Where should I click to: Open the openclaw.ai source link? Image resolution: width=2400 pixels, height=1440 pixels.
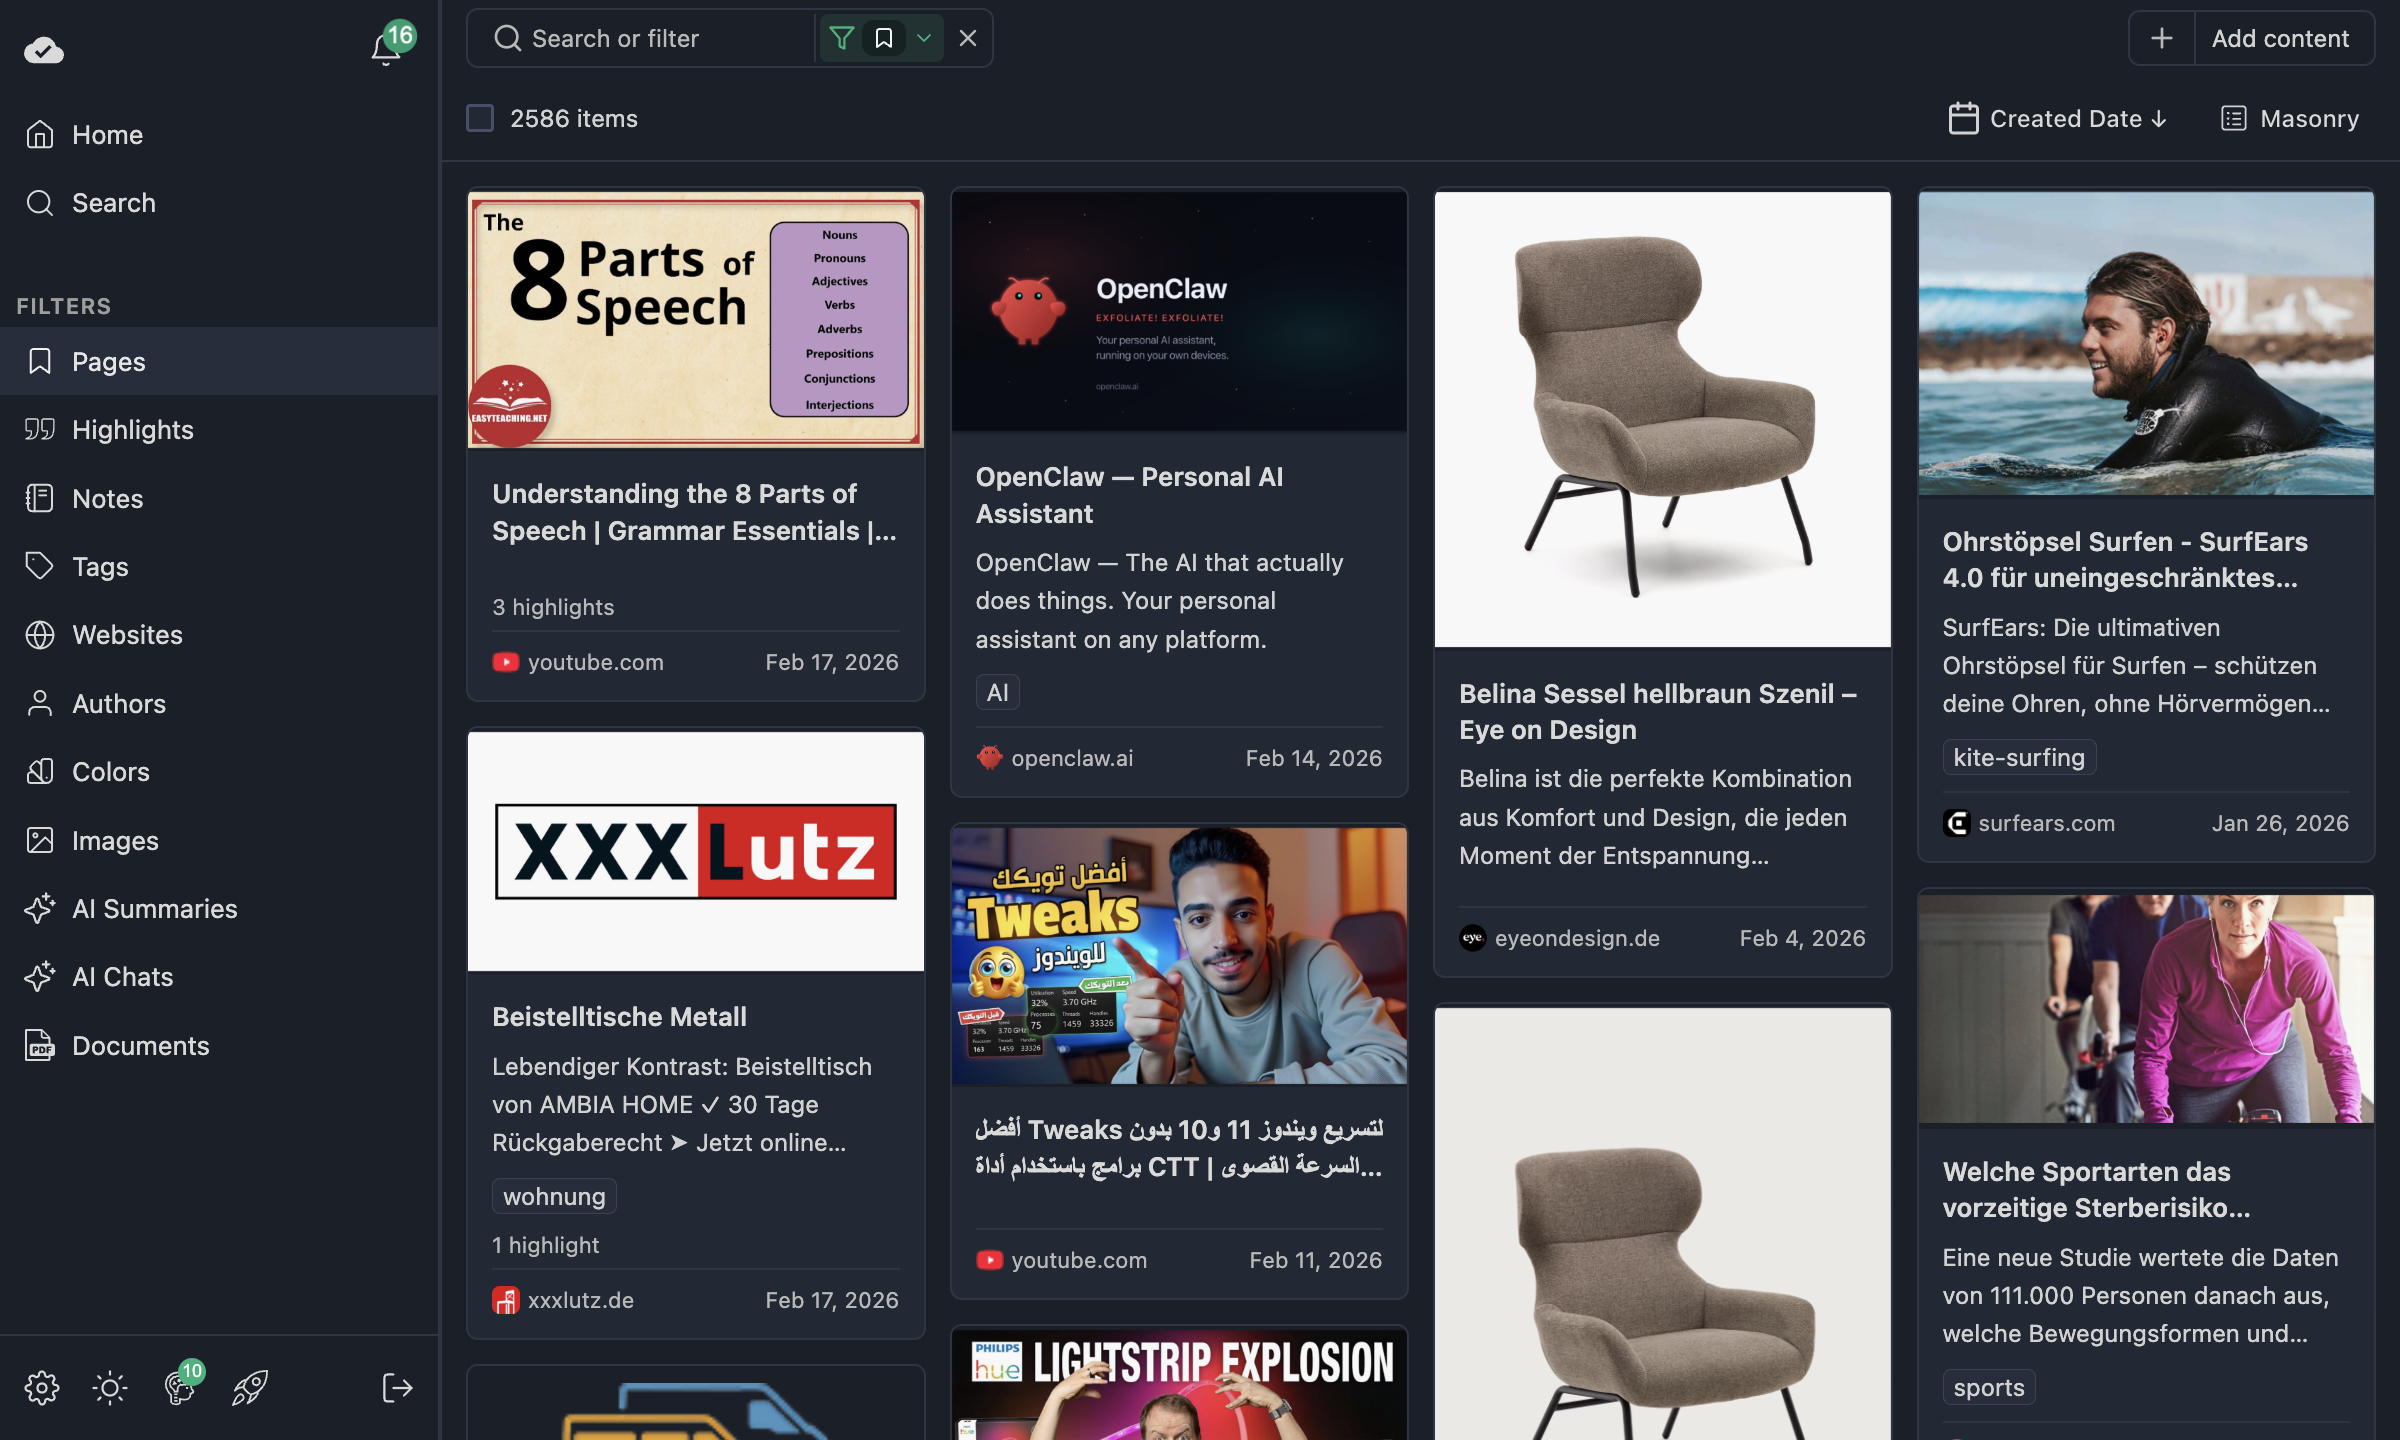click(1071, 758)
